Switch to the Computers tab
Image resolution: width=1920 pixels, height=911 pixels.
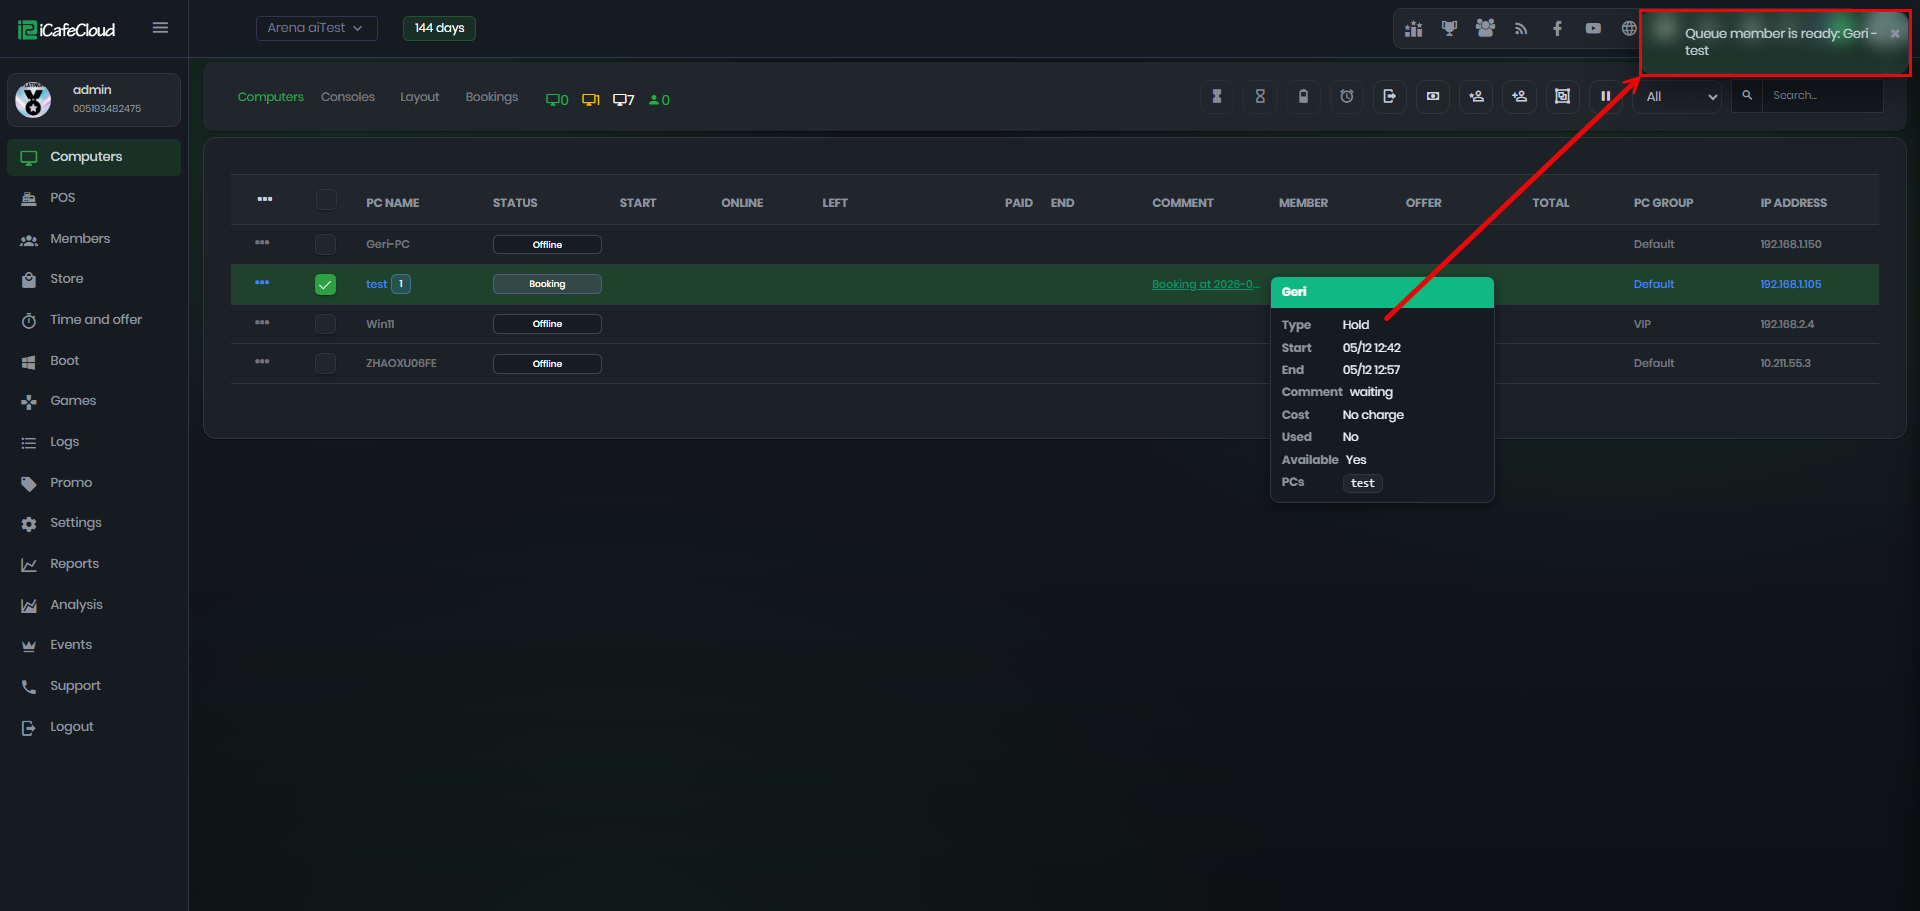pyautogui.click(x=270, y=97)
